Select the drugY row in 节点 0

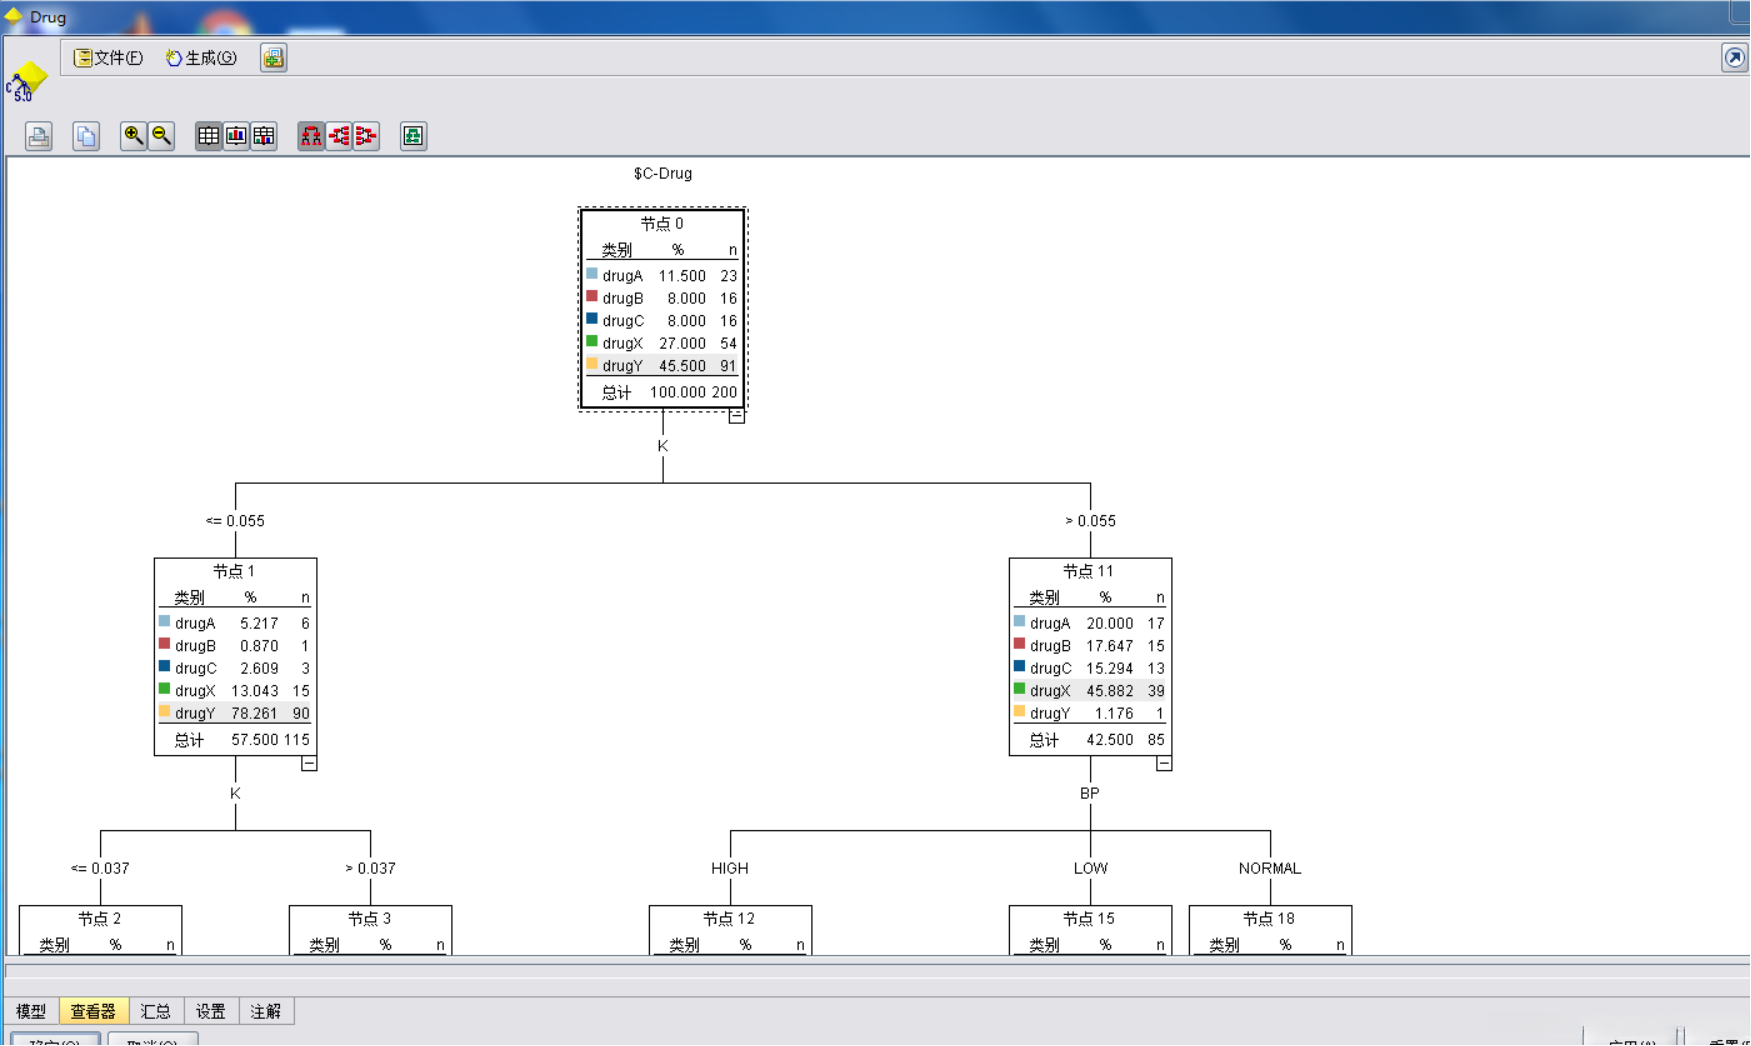(x=662, y=366)
